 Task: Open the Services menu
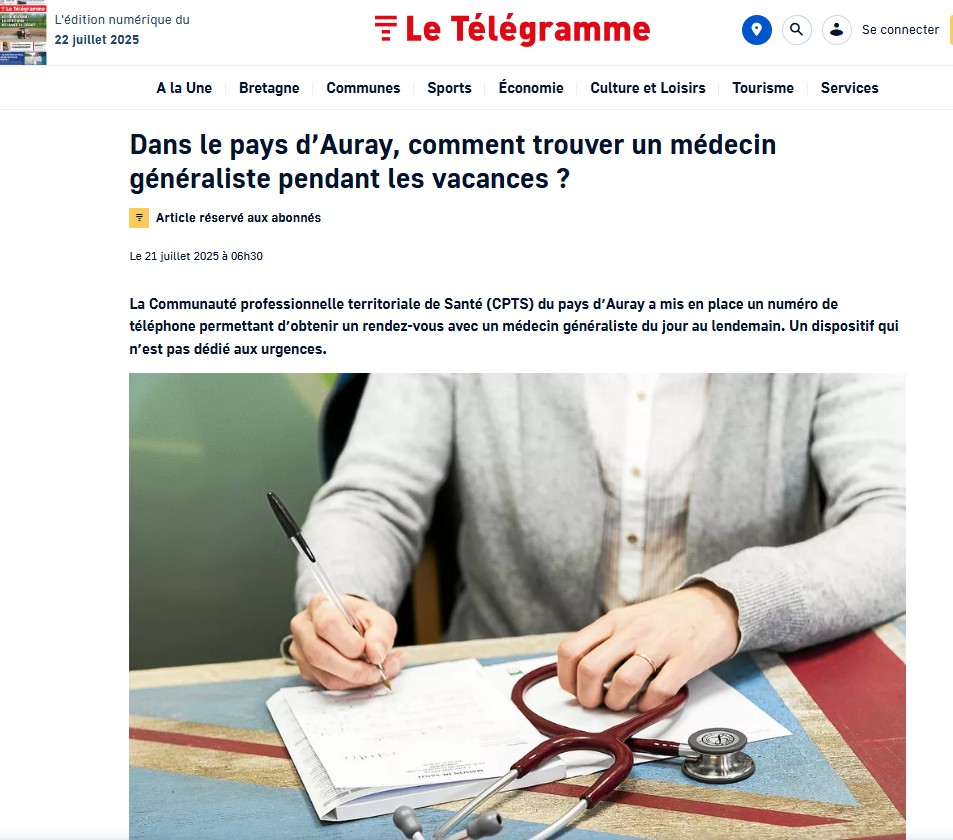tap(849, 88)
